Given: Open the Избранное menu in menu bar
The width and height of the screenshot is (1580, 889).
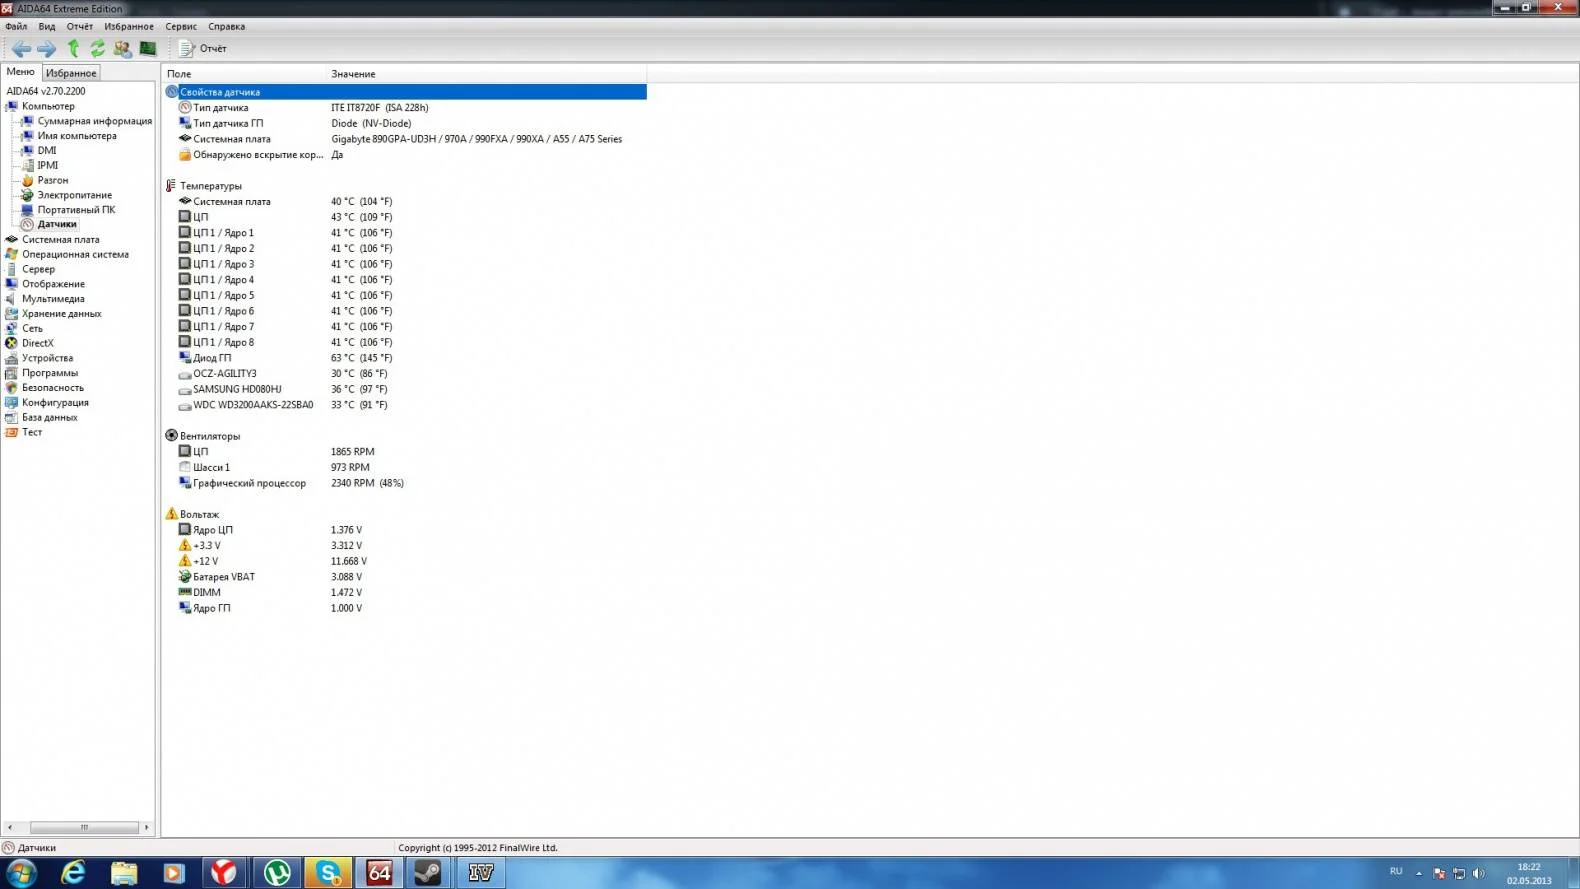Looking at the screenshot, I should pyautogui.click(x=129, y=27).
